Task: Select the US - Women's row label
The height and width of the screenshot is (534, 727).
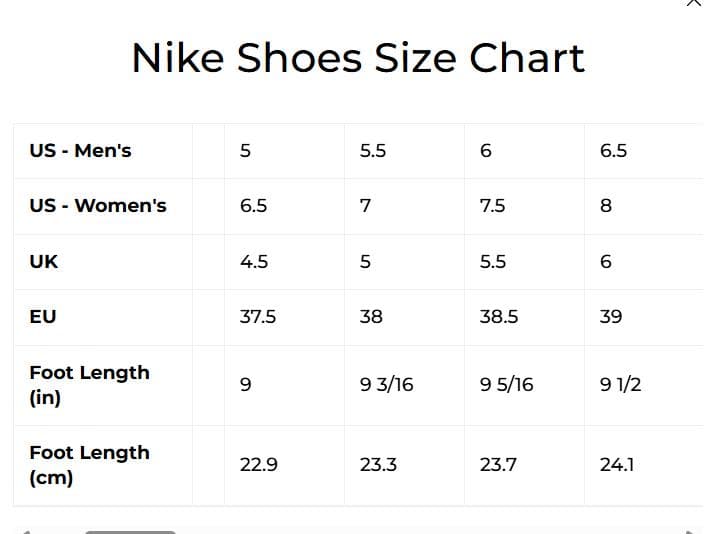Action: coord(98,206)
